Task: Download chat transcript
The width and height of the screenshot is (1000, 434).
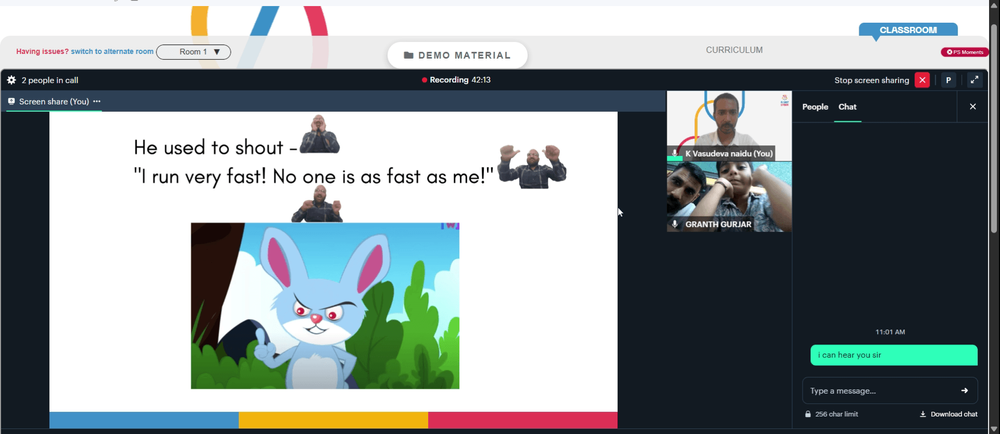Action: tap(948, 414)
